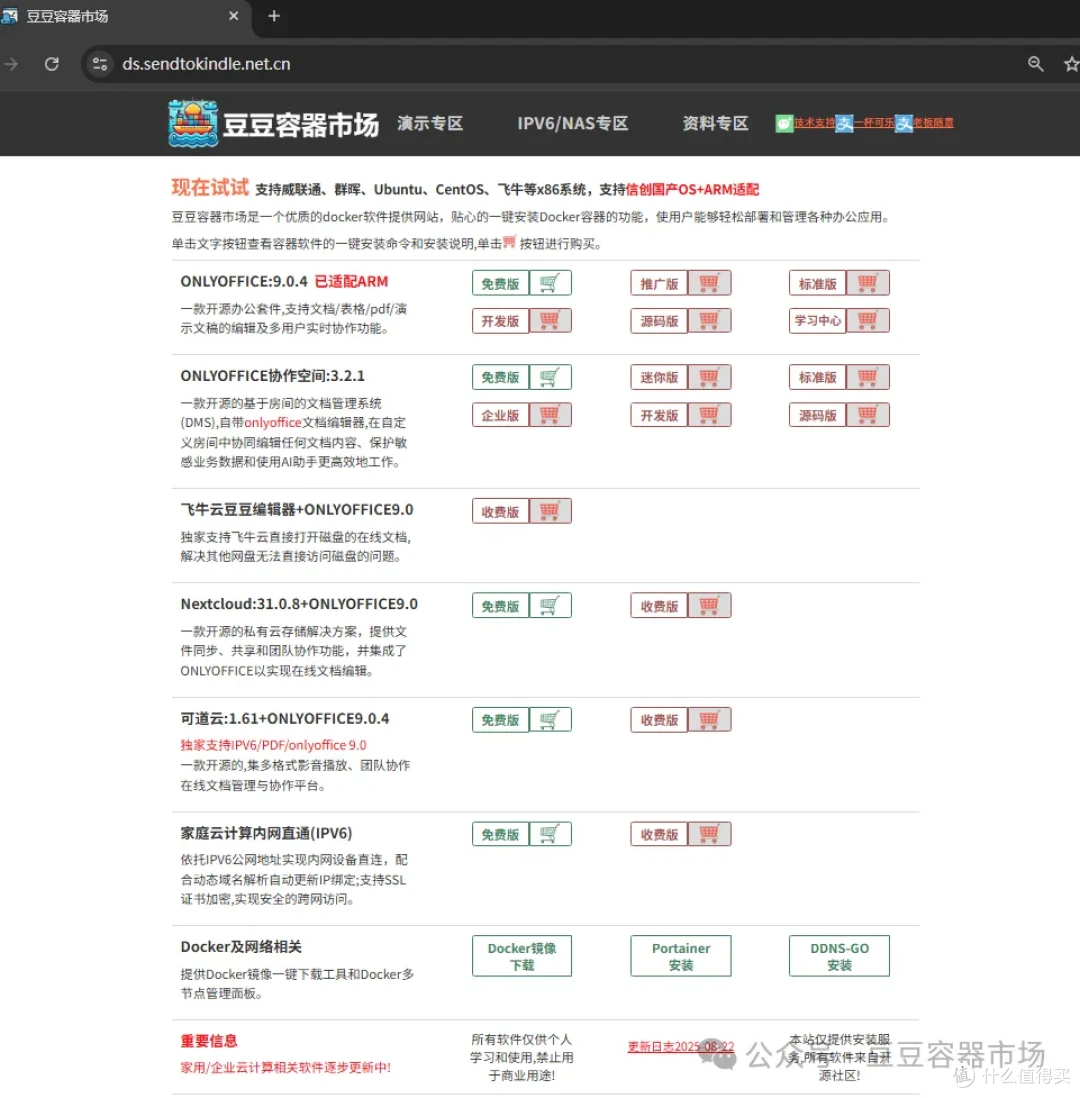This screenshot has height=1098, width=1080.
Task: Bookmark this page with the star icon
Action: pyautogui.click(x=1071, y=64)
